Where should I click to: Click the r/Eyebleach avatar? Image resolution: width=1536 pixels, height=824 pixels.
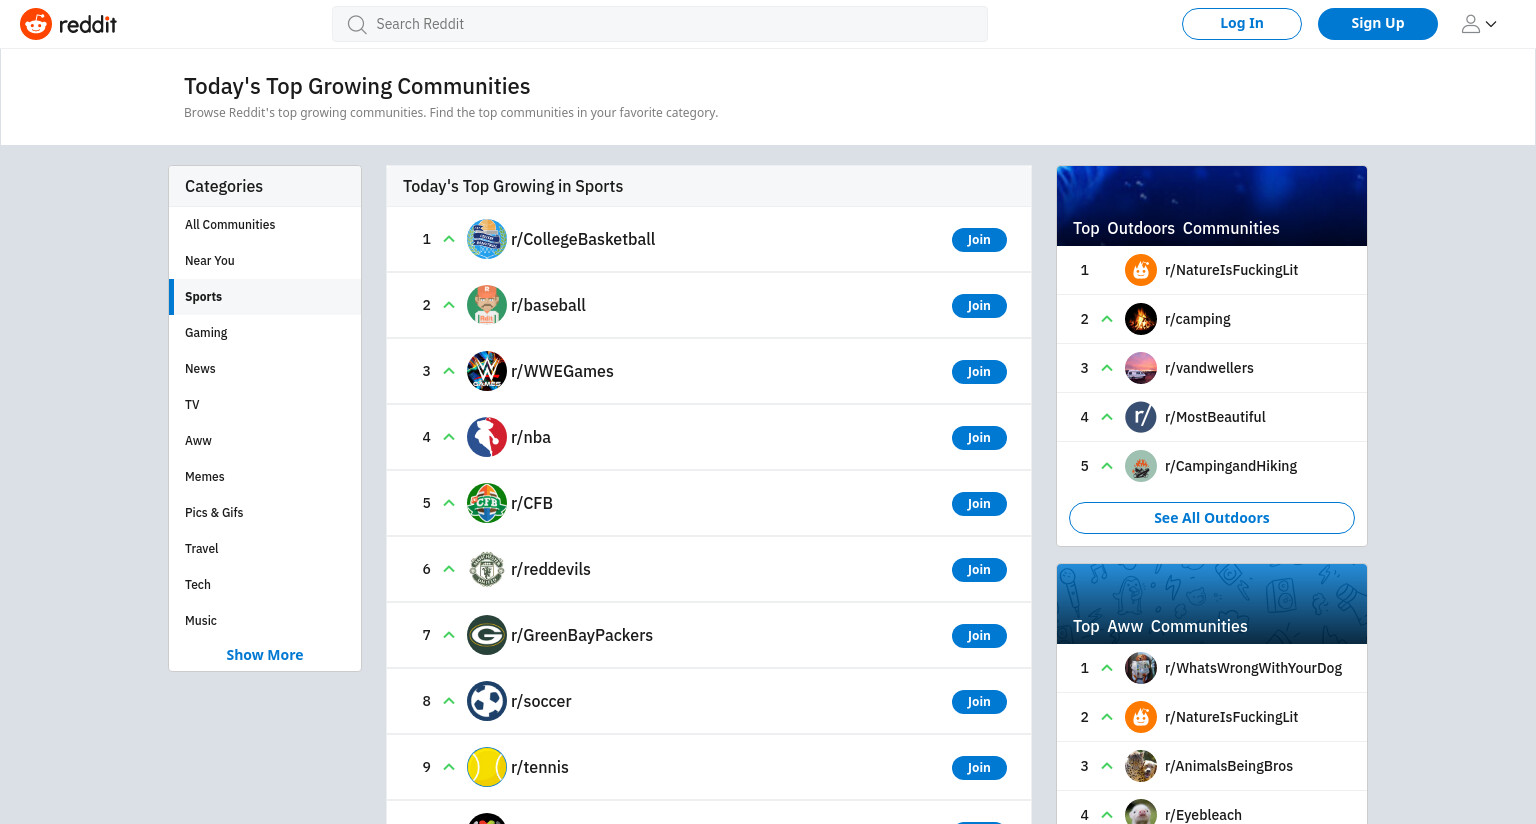(1141, 813)
